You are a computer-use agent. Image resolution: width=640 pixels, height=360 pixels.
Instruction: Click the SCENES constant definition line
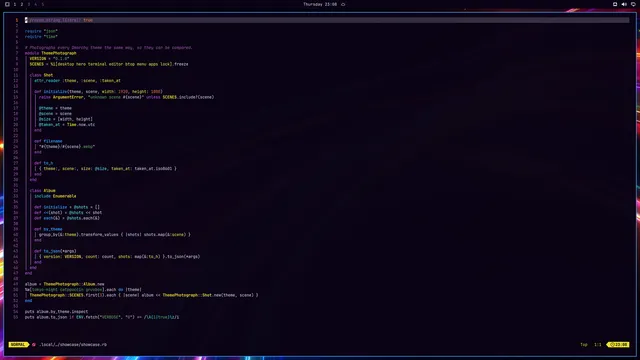coord(109,64)
